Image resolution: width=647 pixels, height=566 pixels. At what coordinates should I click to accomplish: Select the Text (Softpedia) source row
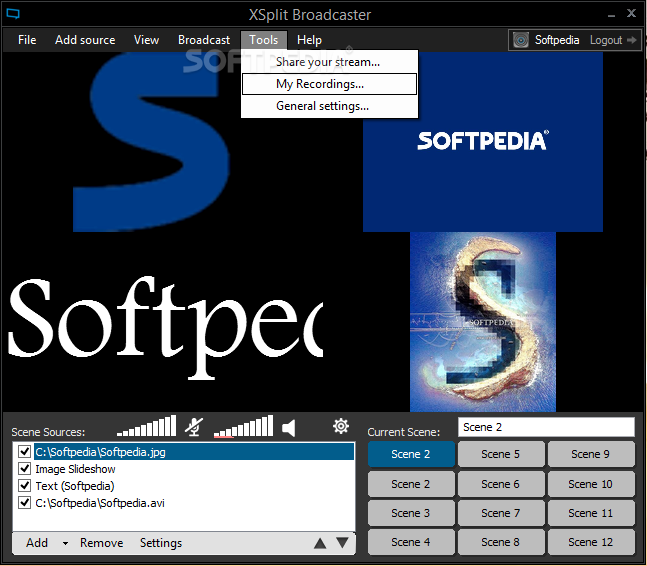pos(194,486)
